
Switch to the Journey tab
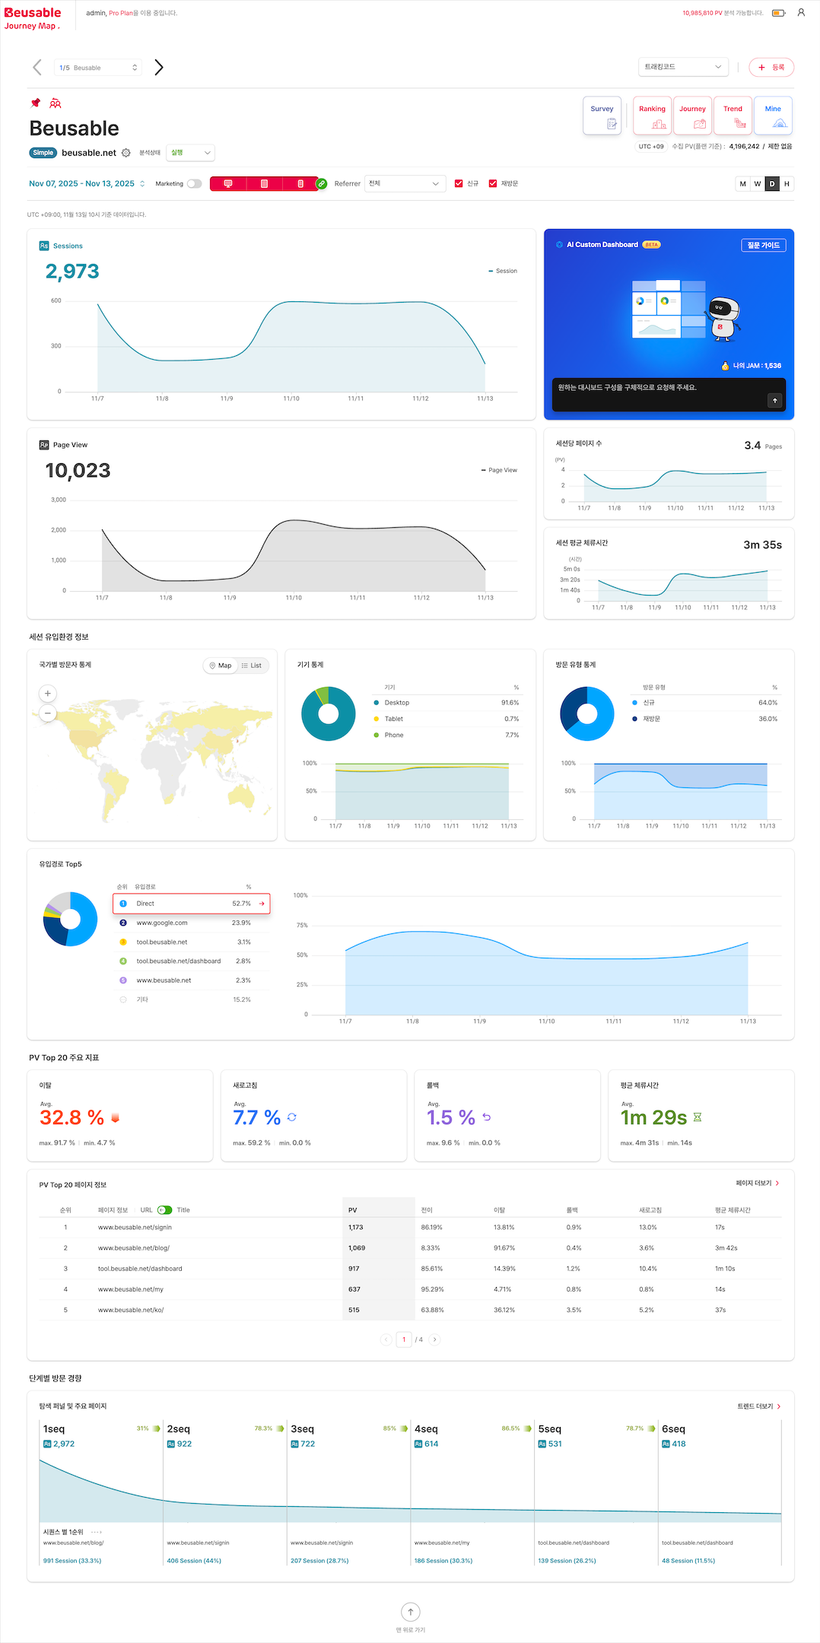click(693, 116)
